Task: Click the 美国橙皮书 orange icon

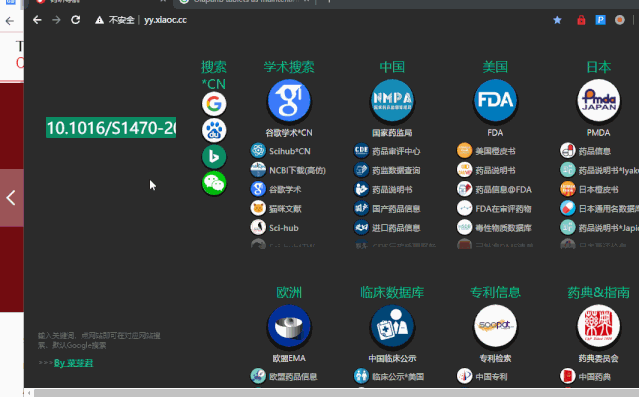Action: point(464,151)
